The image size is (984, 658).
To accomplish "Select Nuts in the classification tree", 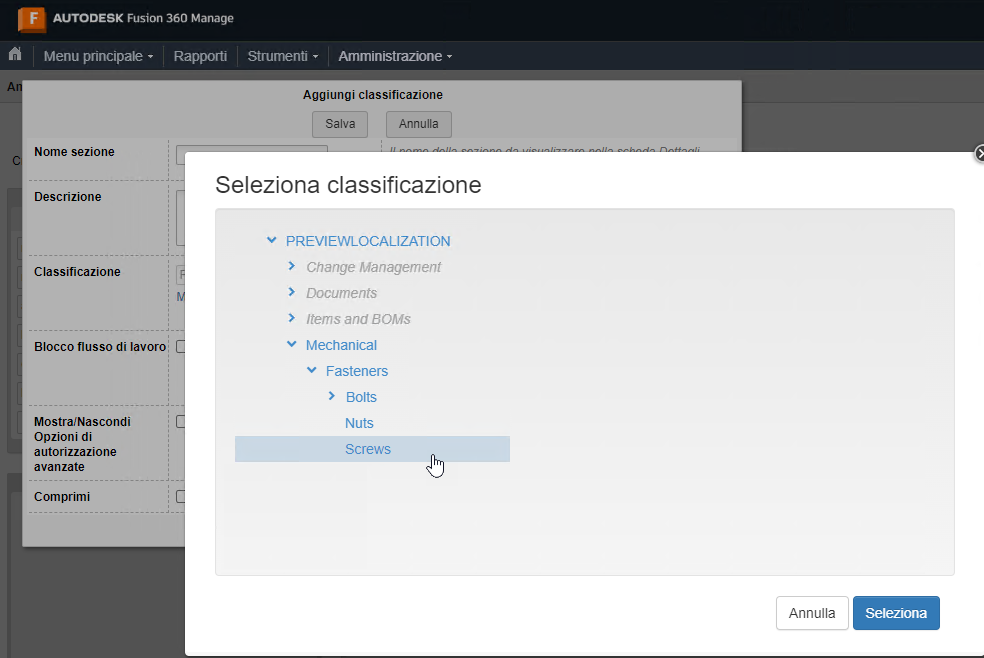I will point(359,422).
